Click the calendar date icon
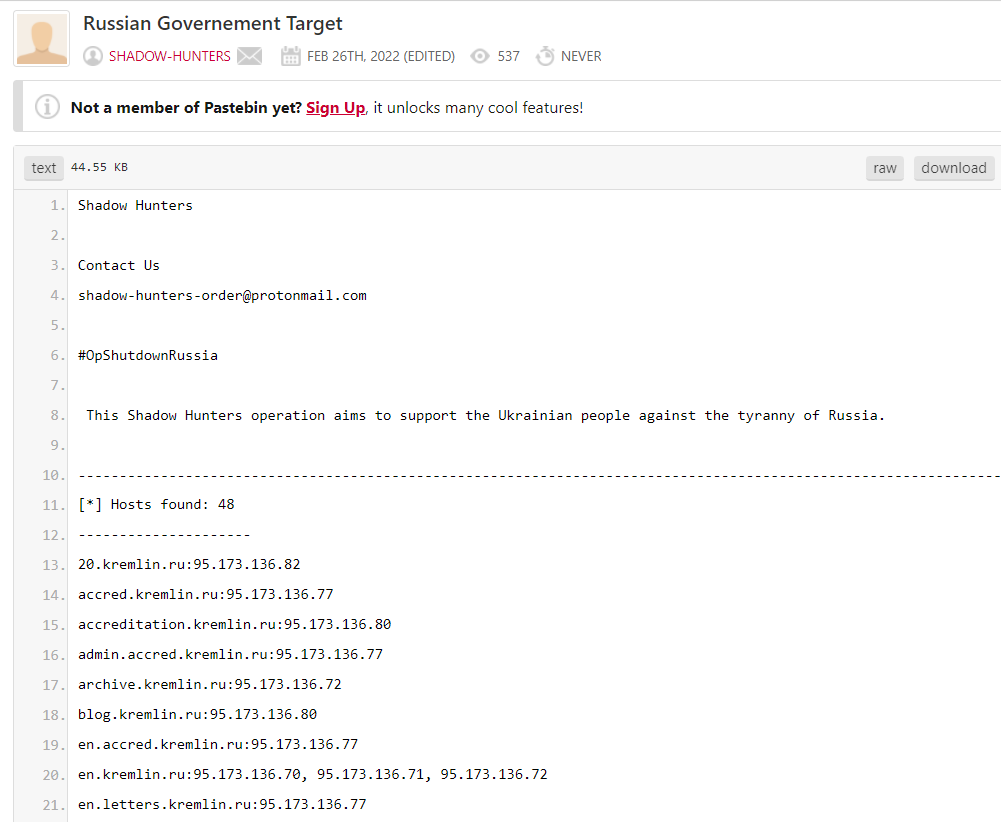This screenshot has height=822, width=1001. pyautogui.click(x=290, y=56)
